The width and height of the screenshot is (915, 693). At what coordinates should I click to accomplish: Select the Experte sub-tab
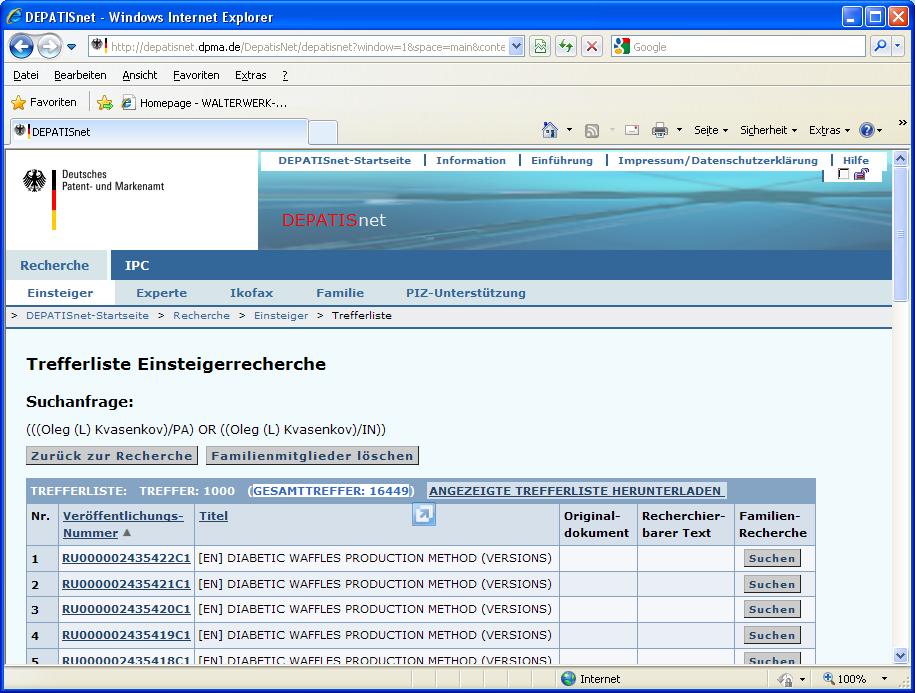pyautogui.click(x=162, y=293)
